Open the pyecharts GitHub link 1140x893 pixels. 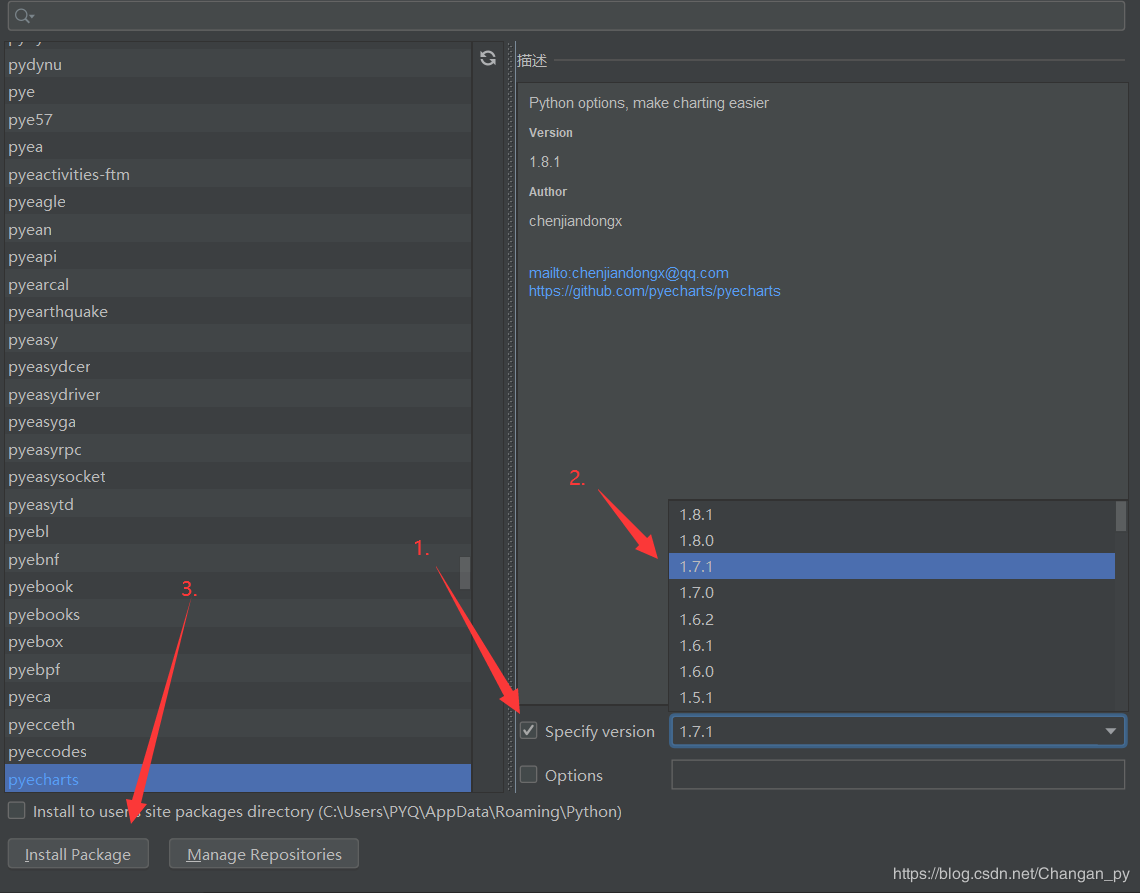coord(654,291)
